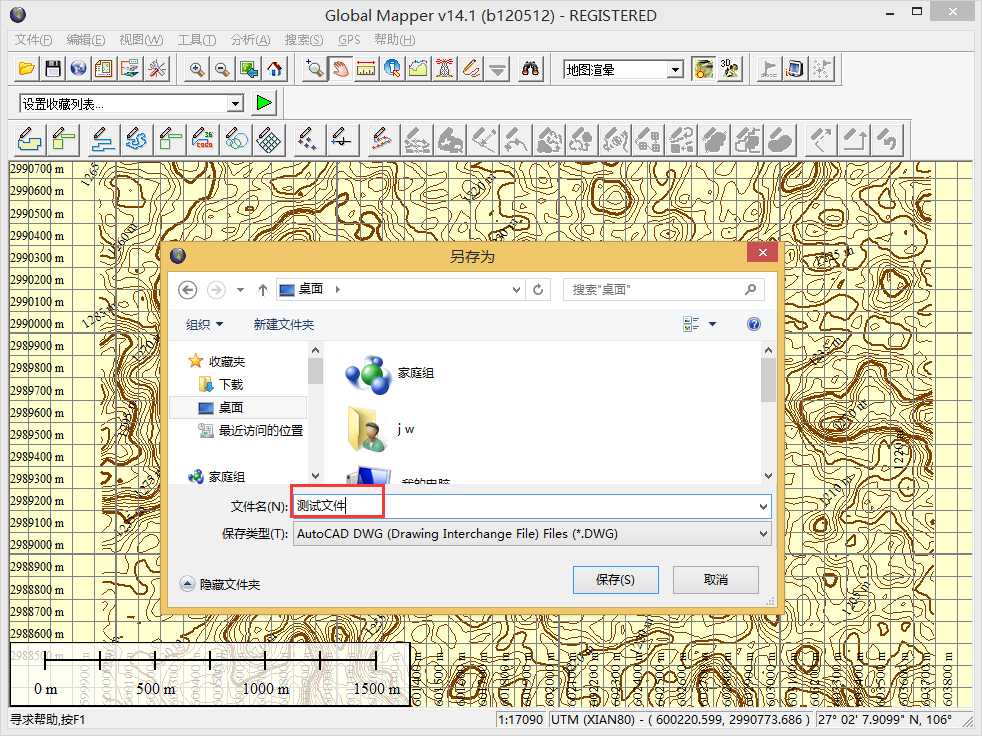
Task: Select the View Shed tower tool
Action: point(445,69)
